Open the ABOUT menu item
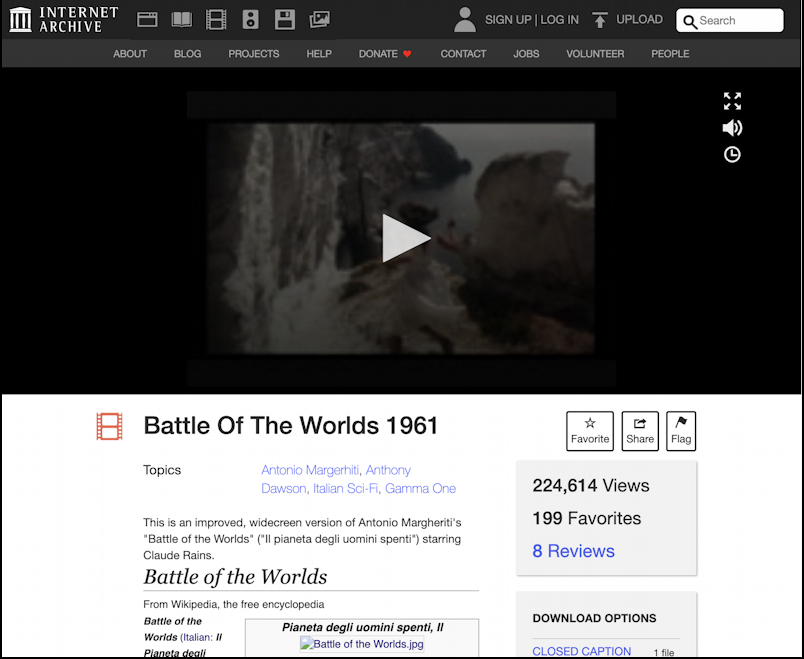804x659 pixels. (130, 54)
